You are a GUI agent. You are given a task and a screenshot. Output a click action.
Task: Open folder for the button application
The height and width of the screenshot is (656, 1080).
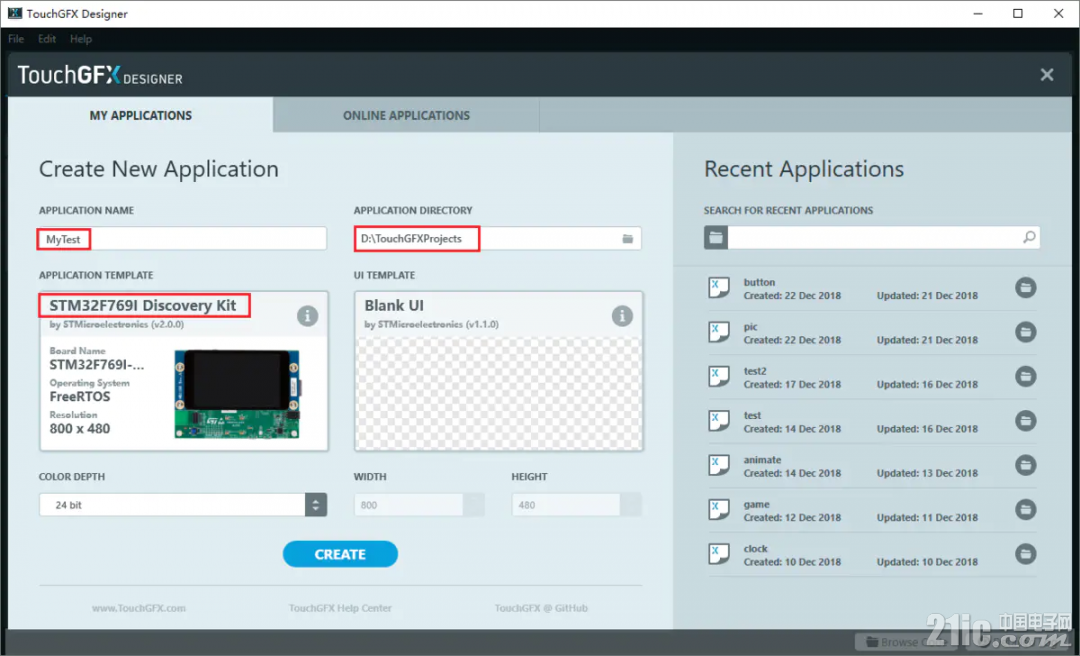pos(1025,288)
